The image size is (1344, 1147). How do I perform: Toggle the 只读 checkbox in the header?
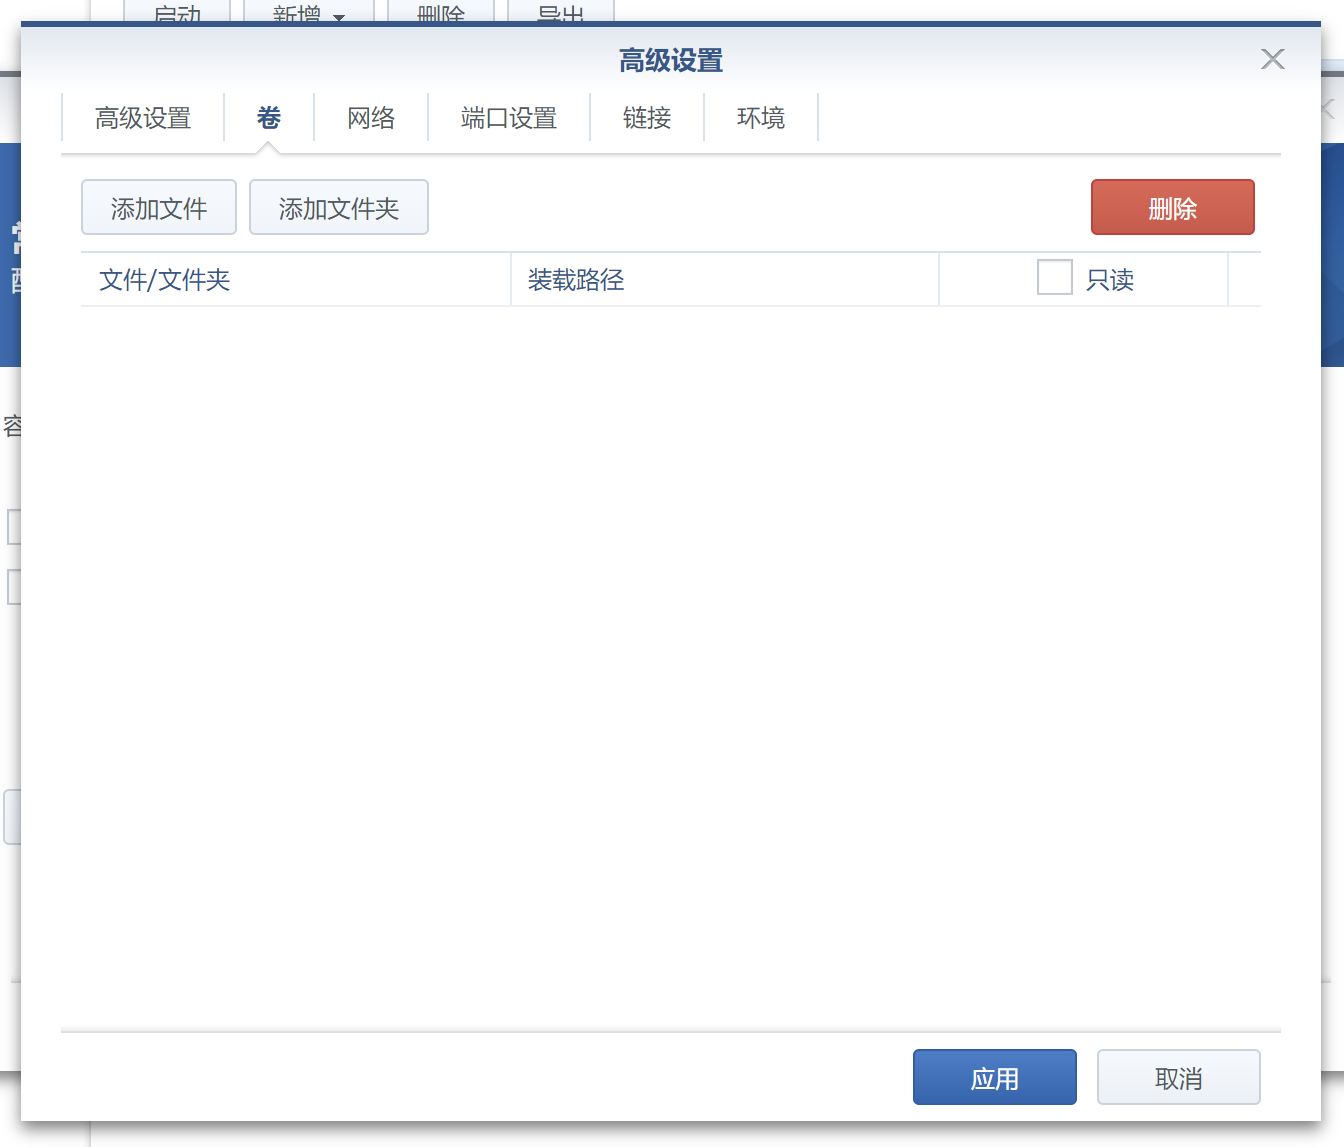[1054, 278]
